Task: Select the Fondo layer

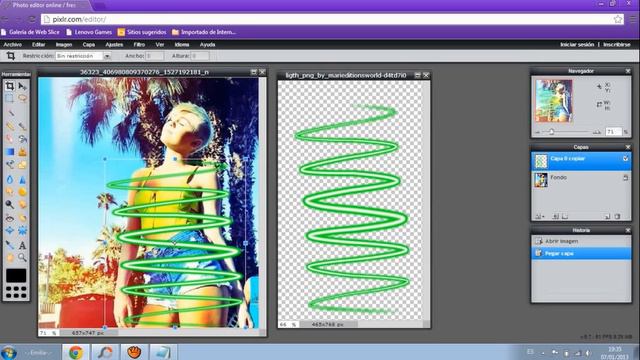Action: pyautogui.click(x=581, y=180)
